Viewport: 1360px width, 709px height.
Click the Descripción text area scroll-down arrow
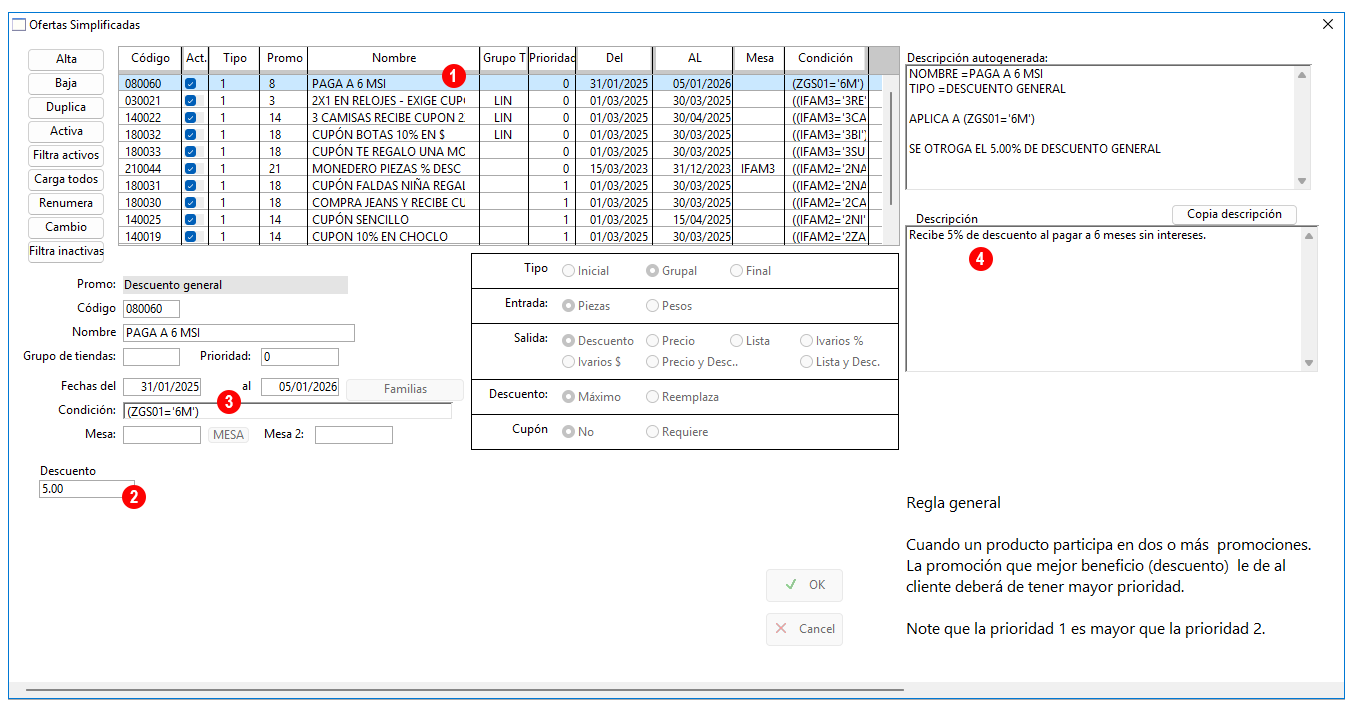pos(1309,363)
